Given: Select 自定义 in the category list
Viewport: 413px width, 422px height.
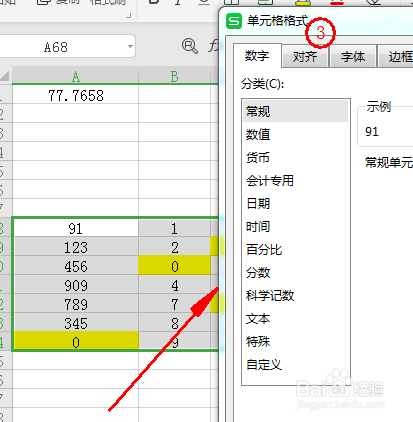Looking at the screenshot, I should pyautogui.click(x=296, y=365).
